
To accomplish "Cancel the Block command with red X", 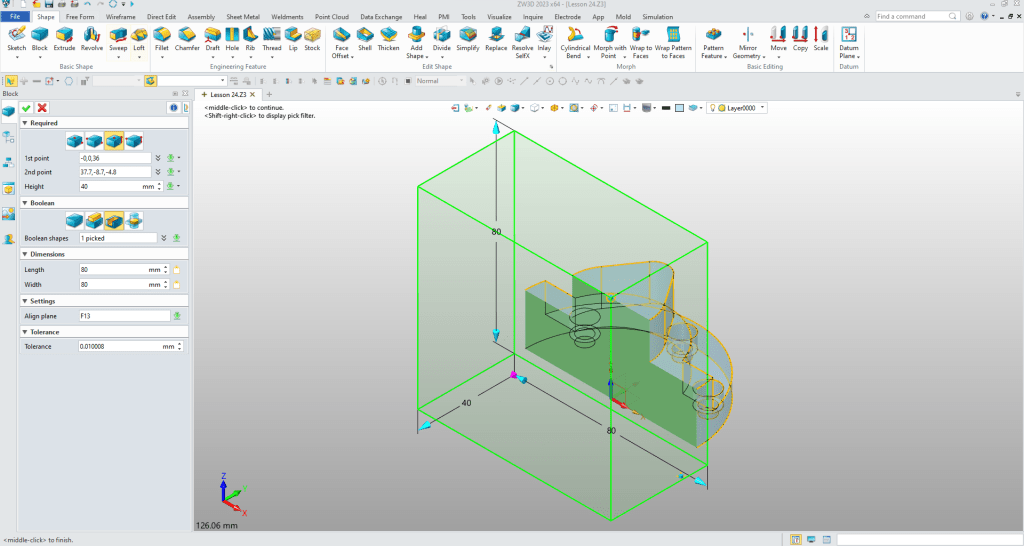I will [42, 107].
